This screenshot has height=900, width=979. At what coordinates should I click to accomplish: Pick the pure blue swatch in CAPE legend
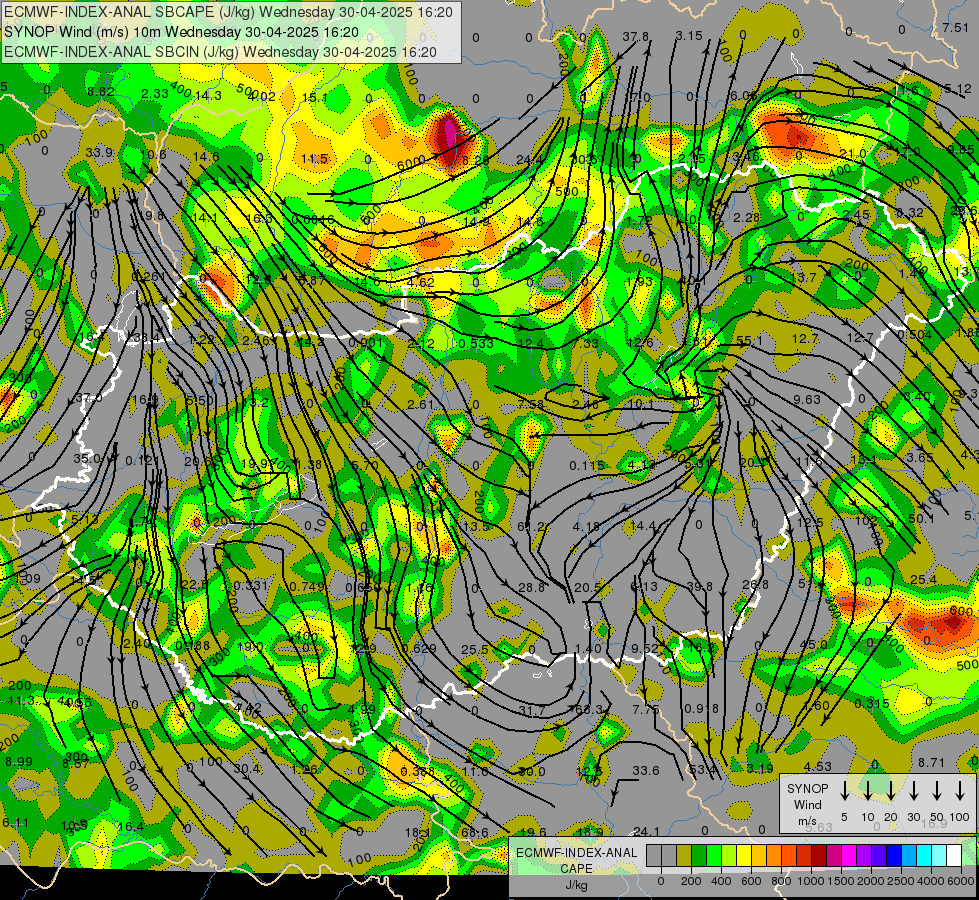(x=893, y=855)
